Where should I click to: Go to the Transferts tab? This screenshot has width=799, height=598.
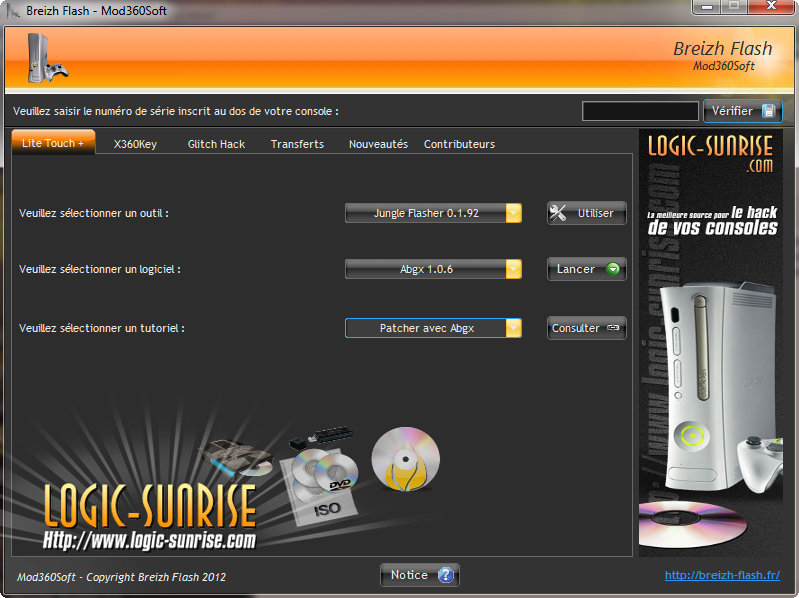point(297,144)
